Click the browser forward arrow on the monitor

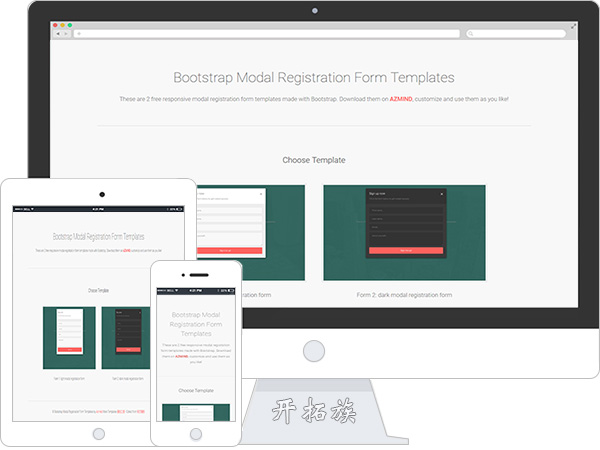[66, 34]
